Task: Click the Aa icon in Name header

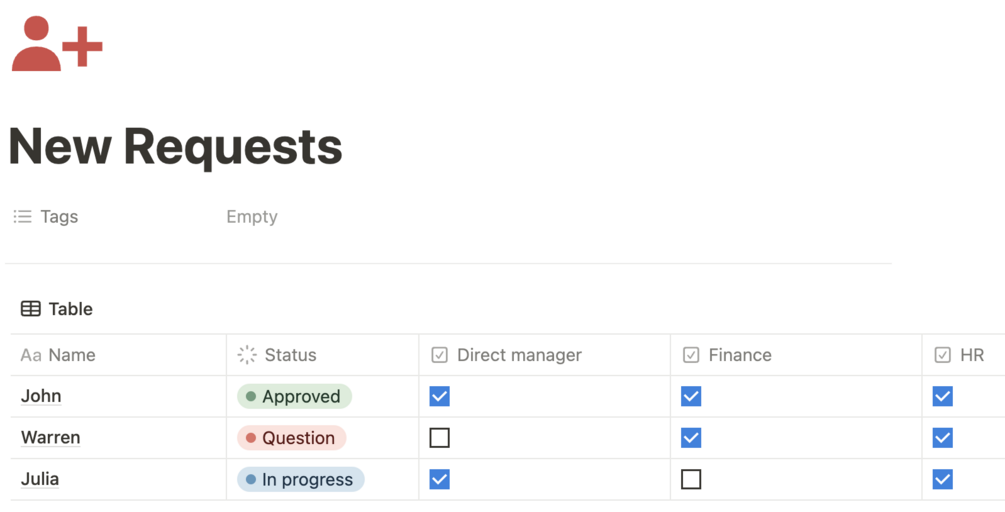Action: tap(31, 355)
